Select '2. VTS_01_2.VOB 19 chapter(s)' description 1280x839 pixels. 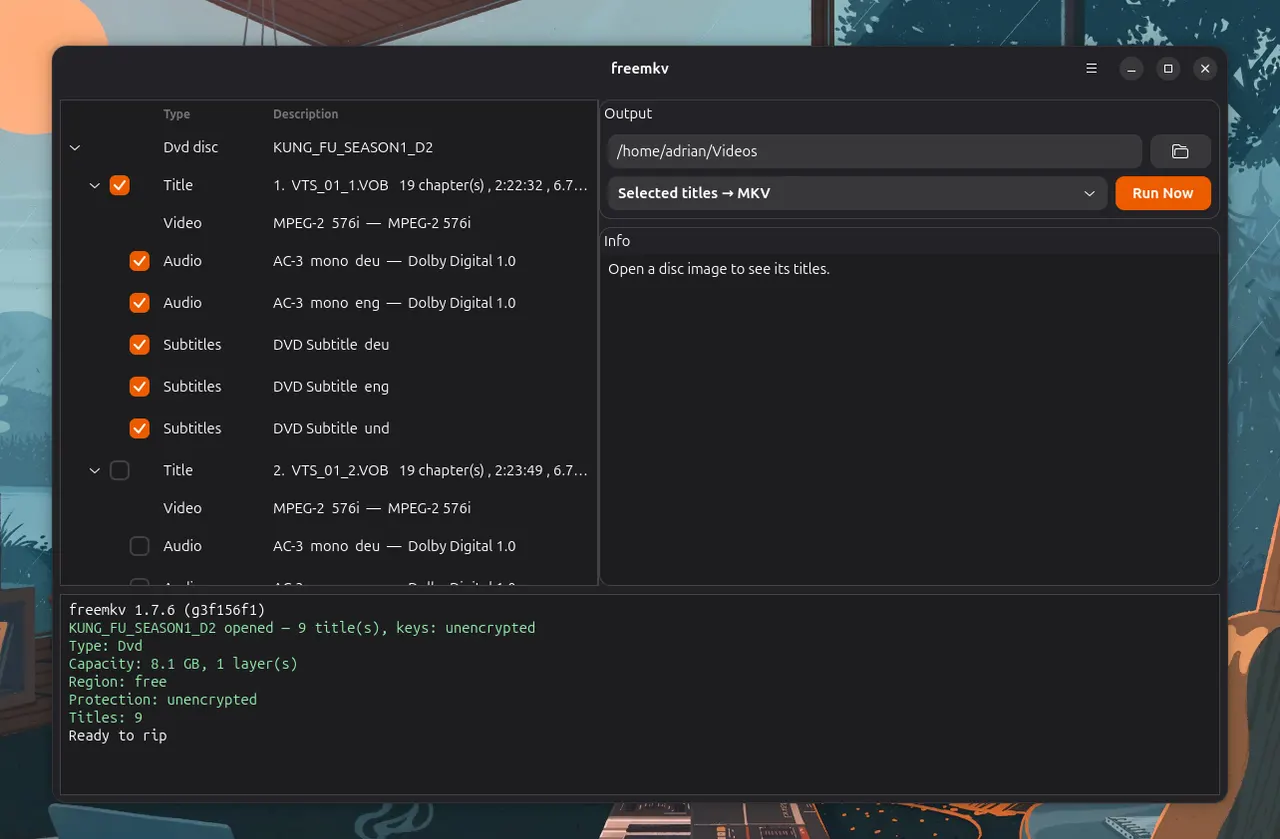[x=430, y=470]
